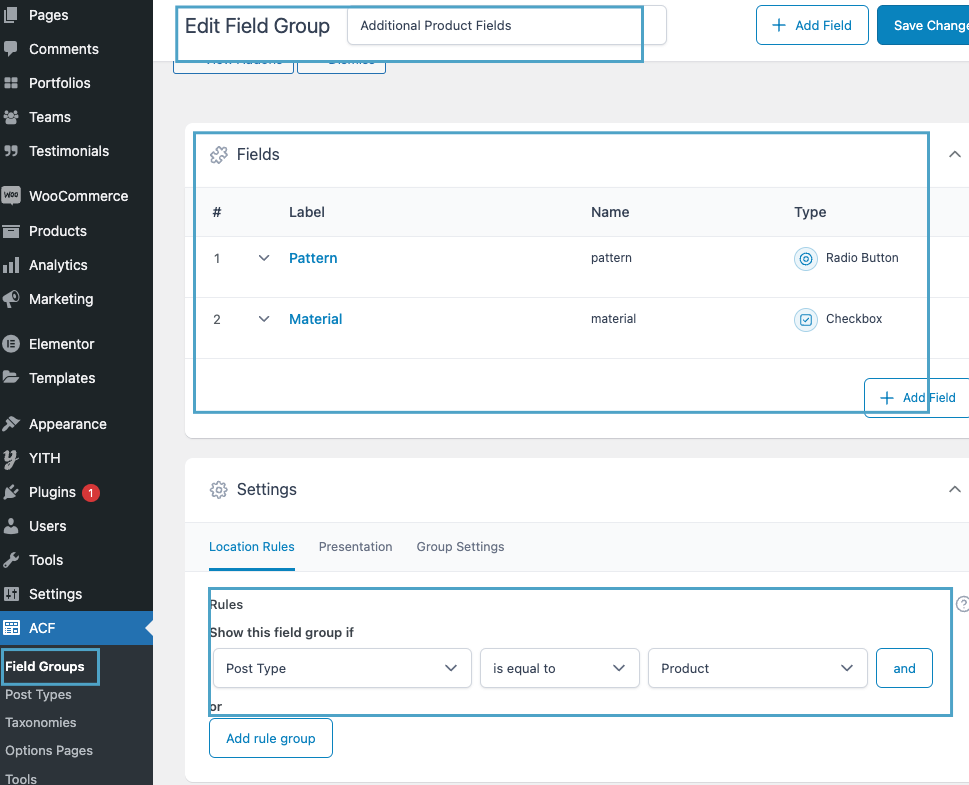Click the help question mark icon beside Rules
969x785 pixels.
[x=962, y=604]
